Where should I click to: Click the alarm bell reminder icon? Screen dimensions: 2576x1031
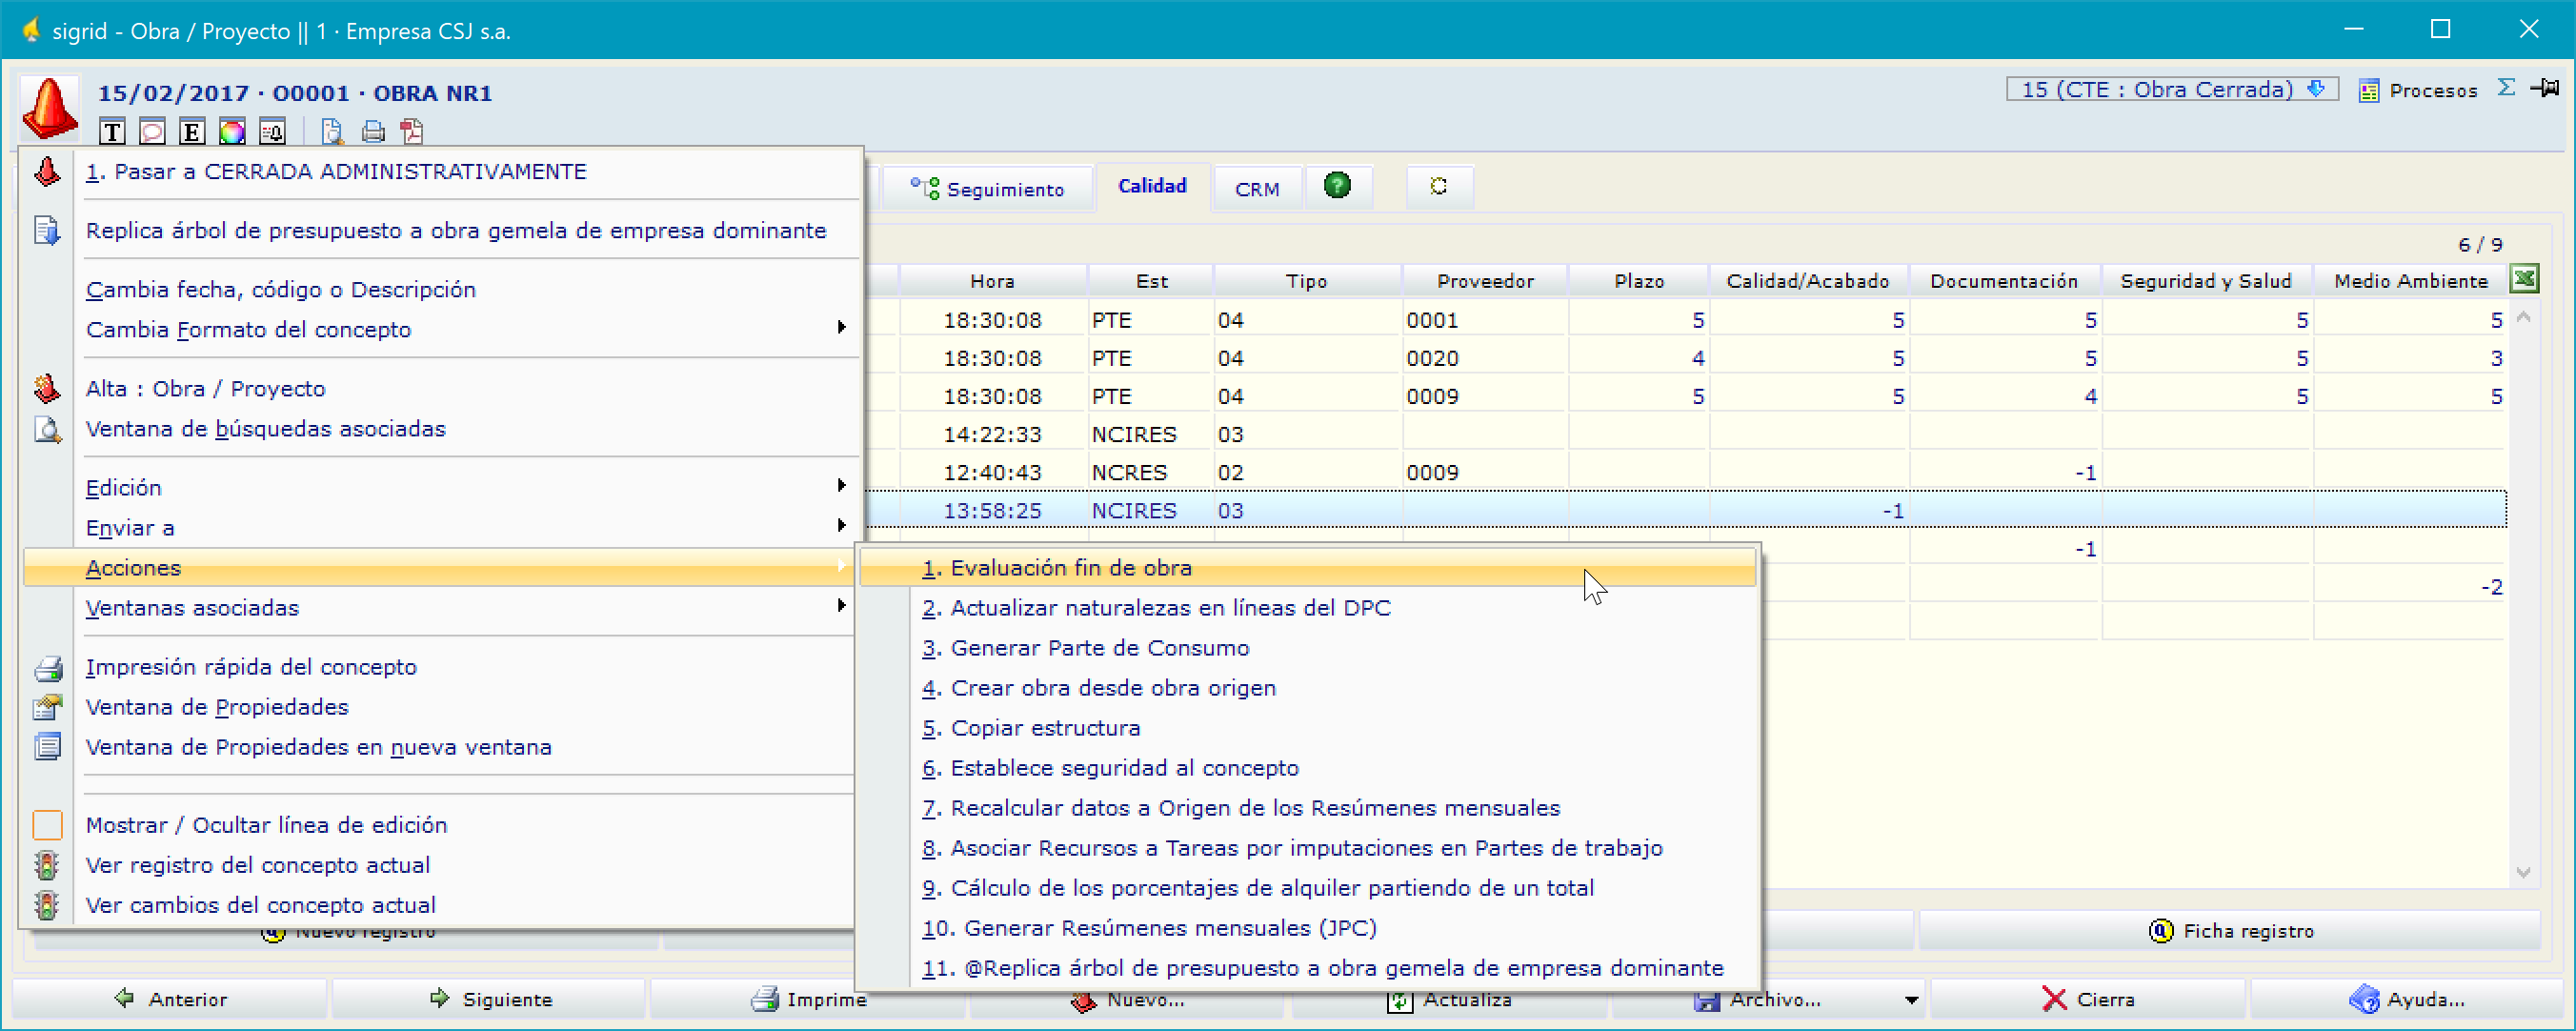272,131
